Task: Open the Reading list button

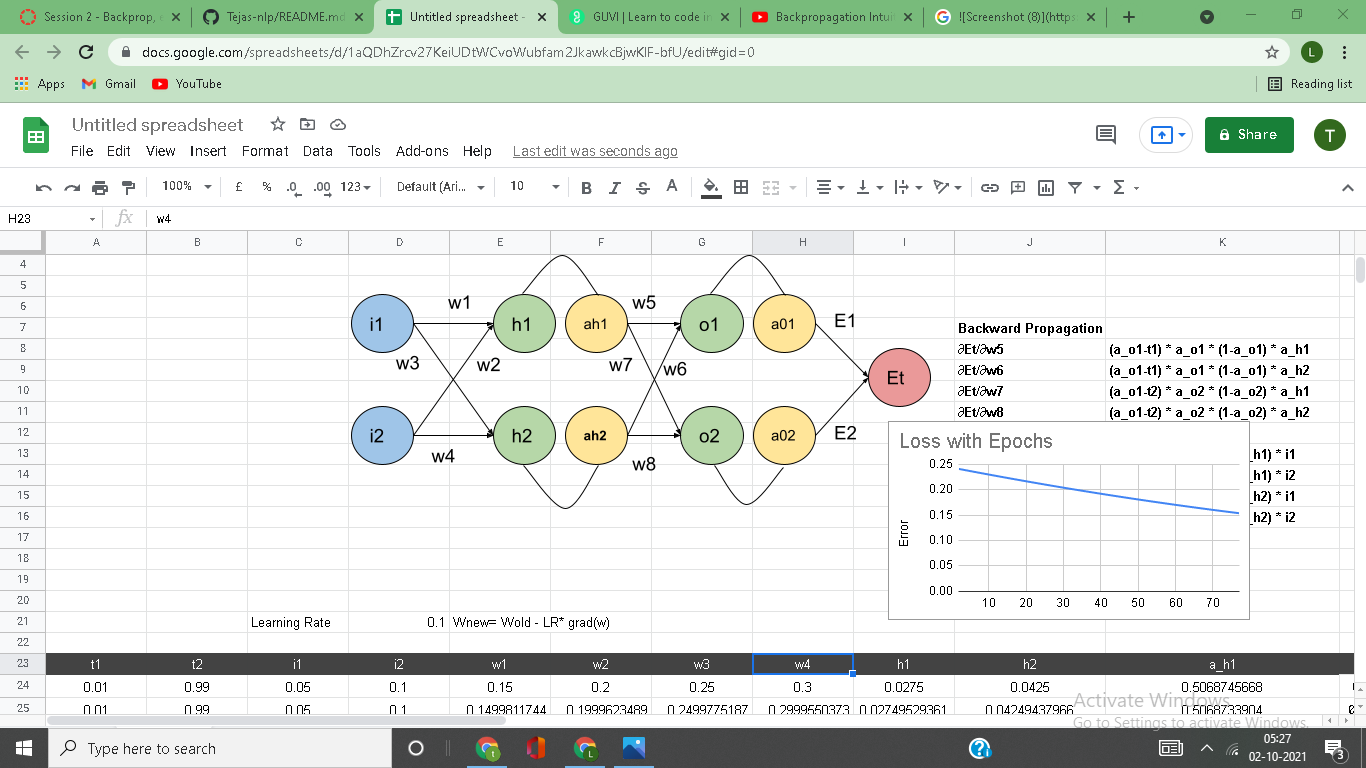Action: [x=1310, y=84]
